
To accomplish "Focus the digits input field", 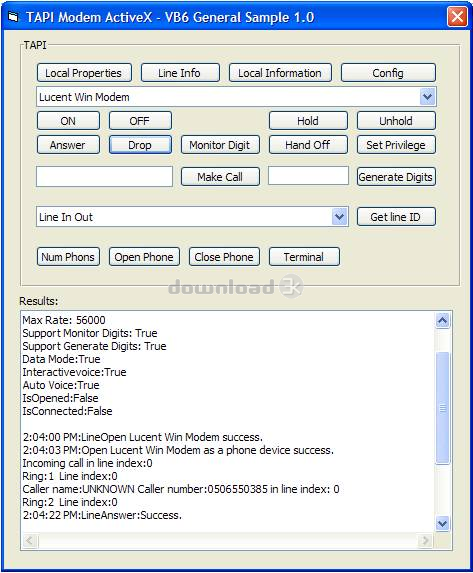I will coord(308,176).
